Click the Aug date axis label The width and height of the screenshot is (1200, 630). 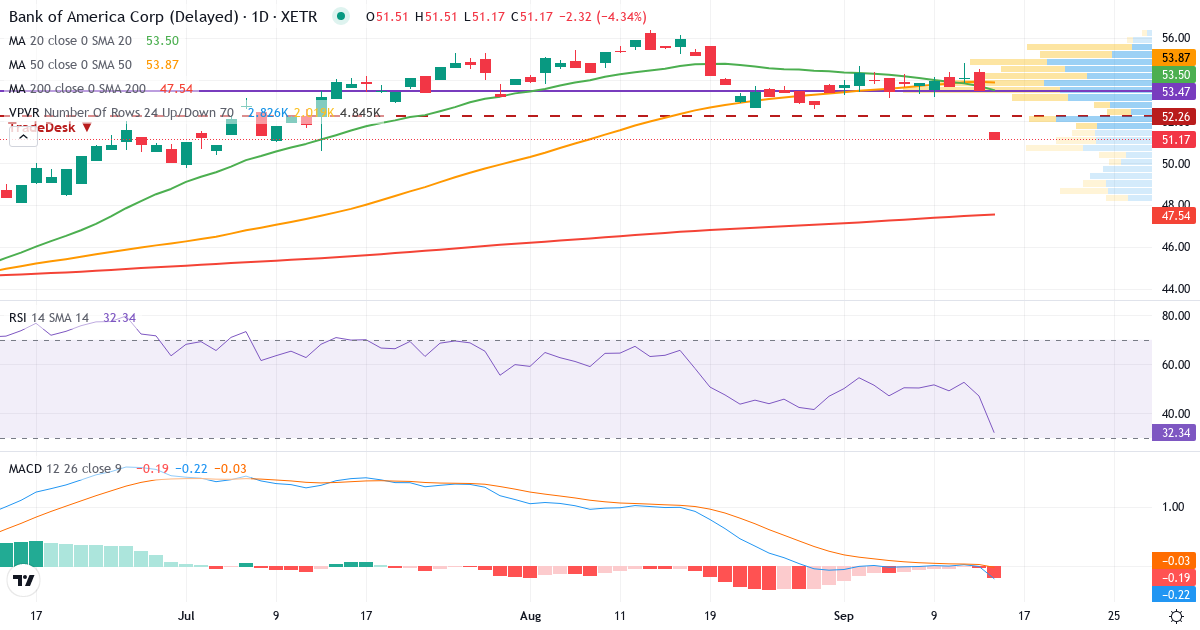[x=531, y=616]
